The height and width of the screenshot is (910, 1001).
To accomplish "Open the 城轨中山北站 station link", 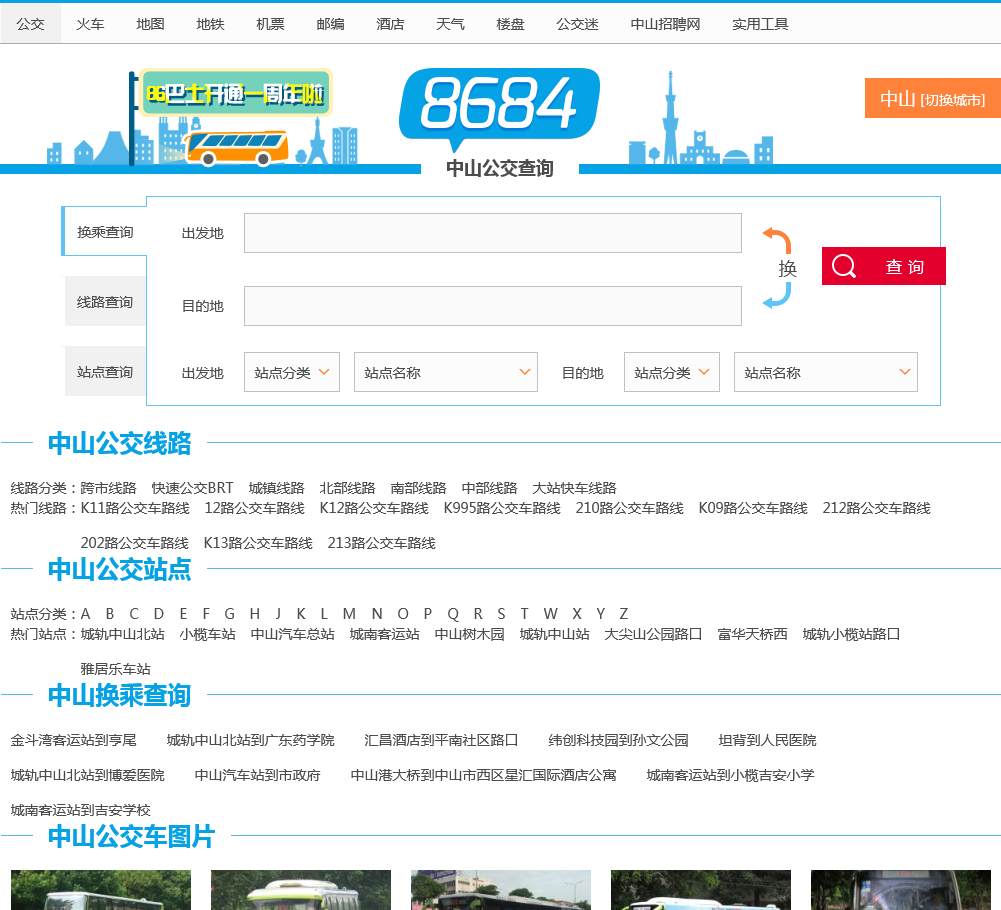I will pos(123,634).
